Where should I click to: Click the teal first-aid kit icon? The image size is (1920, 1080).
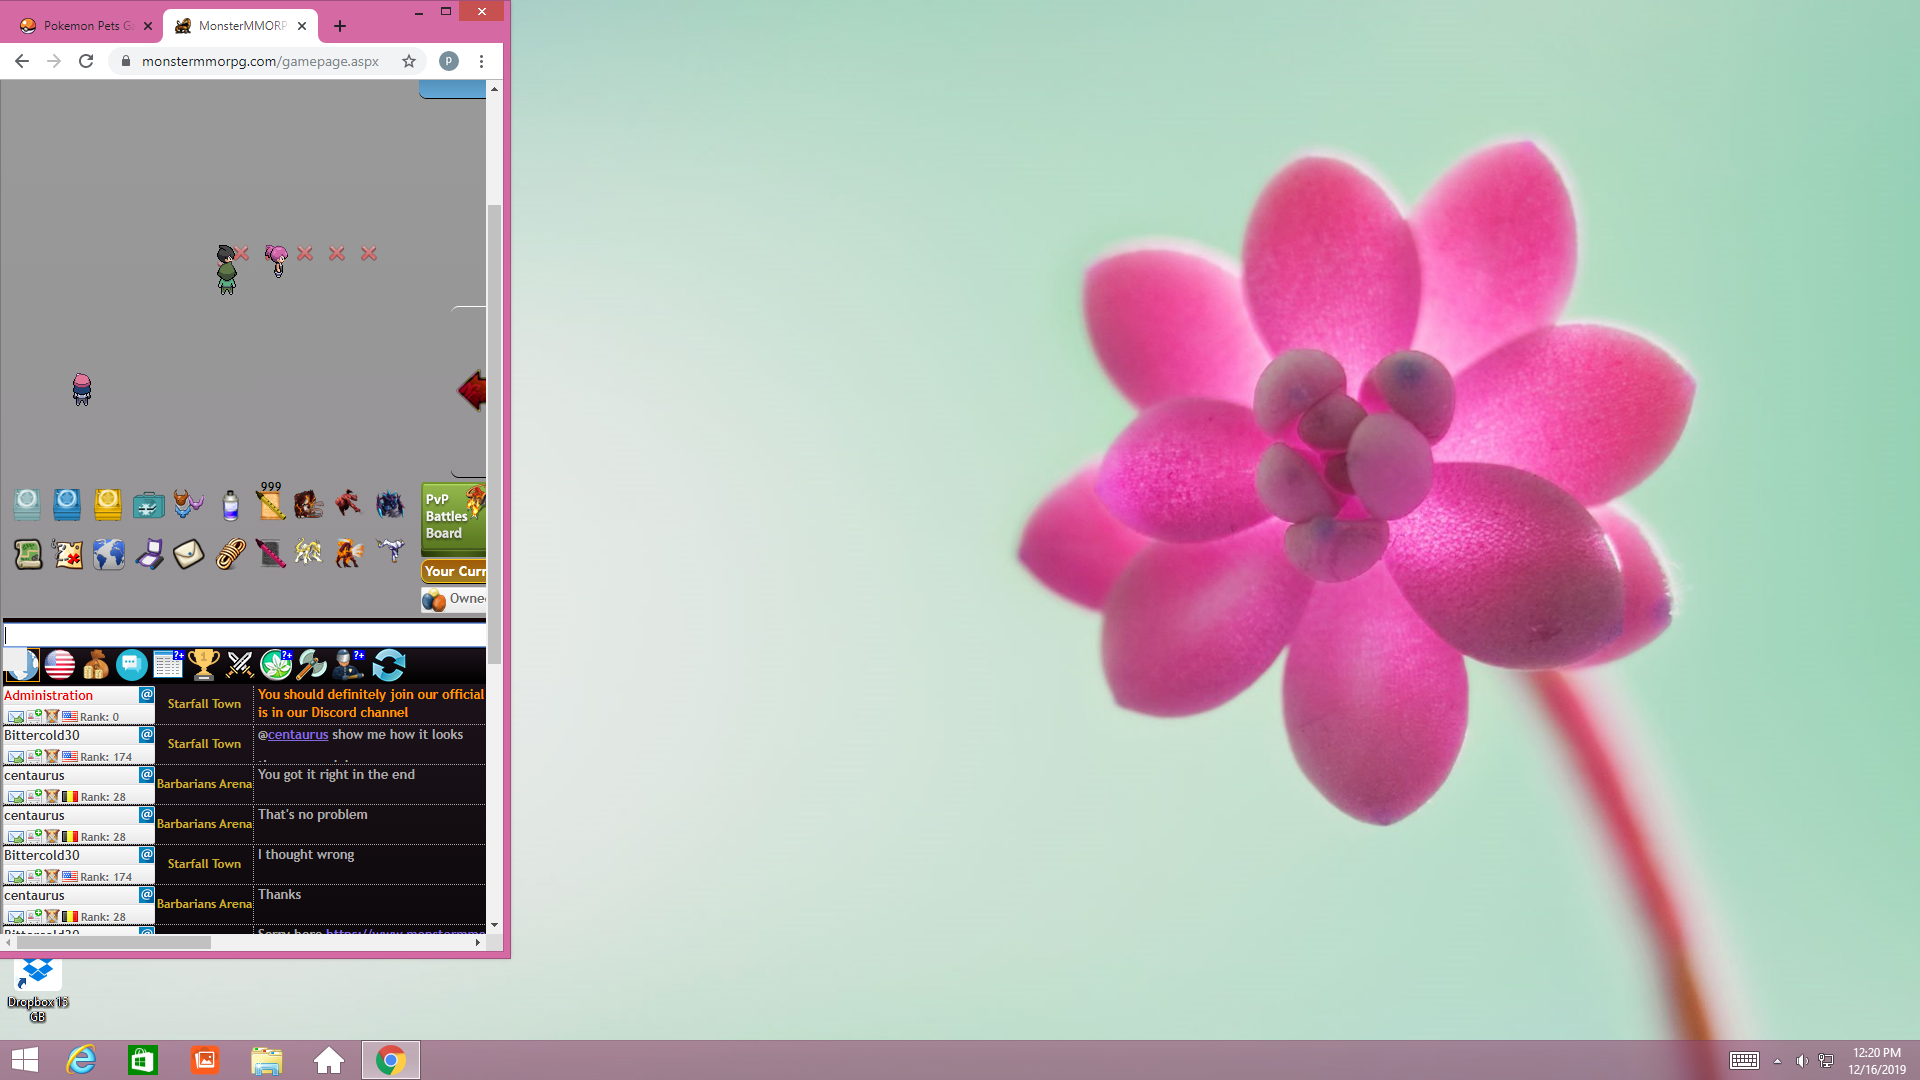point(148,505)
